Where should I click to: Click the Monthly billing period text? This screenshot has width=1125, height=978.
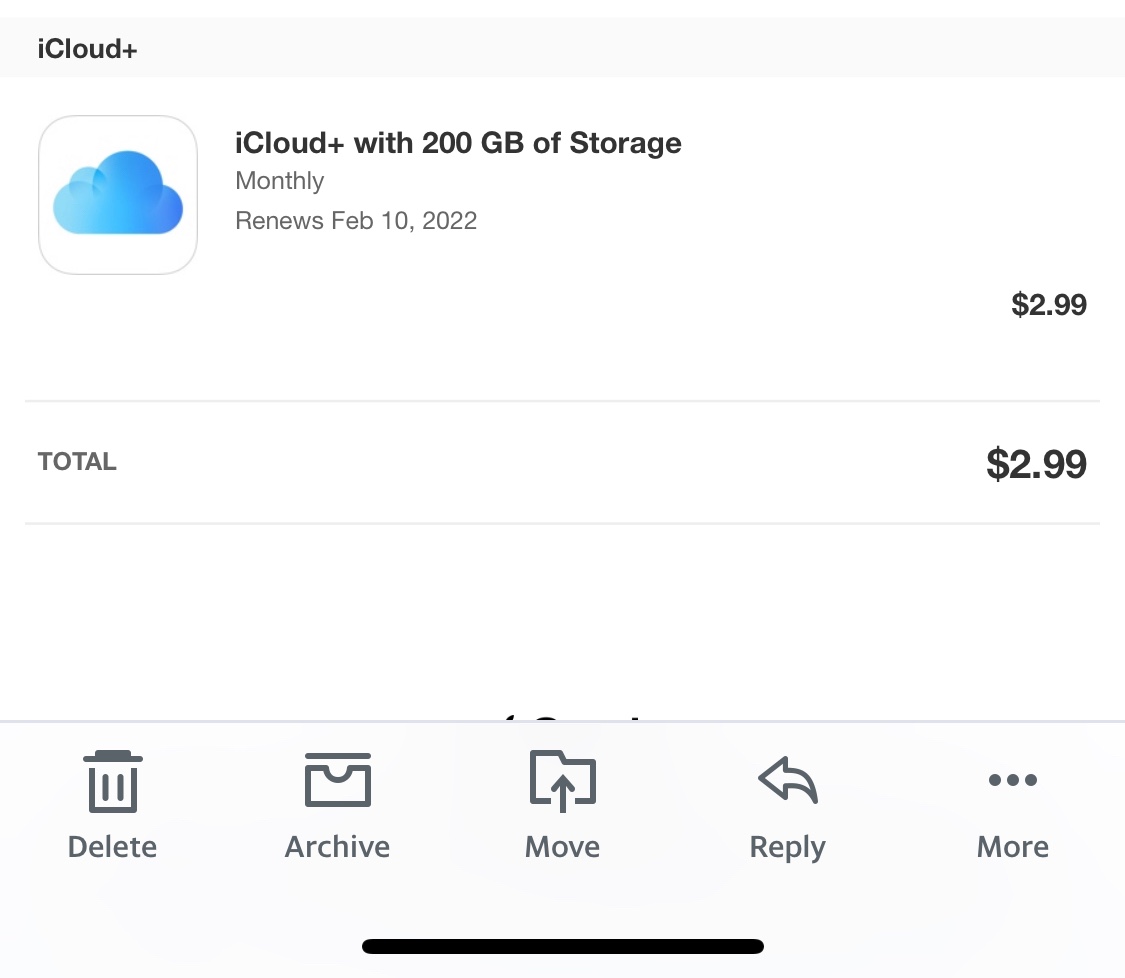[280, 181]
